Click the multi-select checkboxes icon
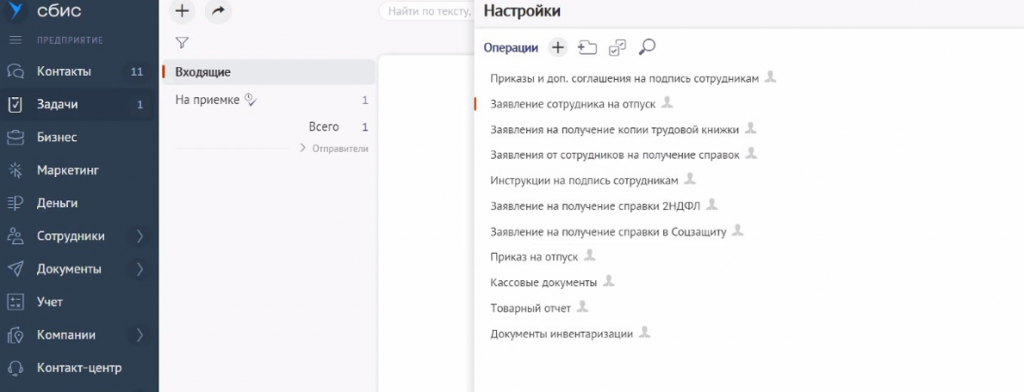The height and width of the screenshot is (392, 1024). [x=617, y=47]
